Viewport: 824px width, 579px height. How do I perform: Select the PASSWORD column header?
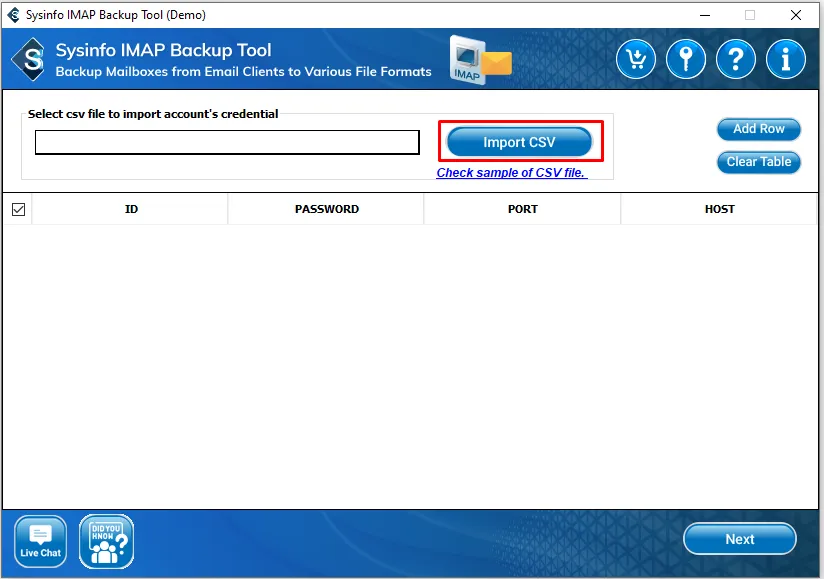click(326, 209)
